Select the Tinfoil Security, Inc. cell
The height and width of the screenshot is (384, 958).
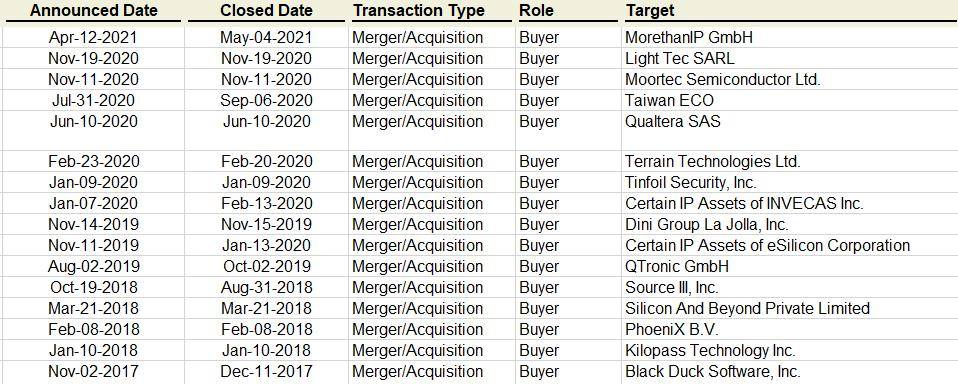pyautogui.click(x=690, y=182)
